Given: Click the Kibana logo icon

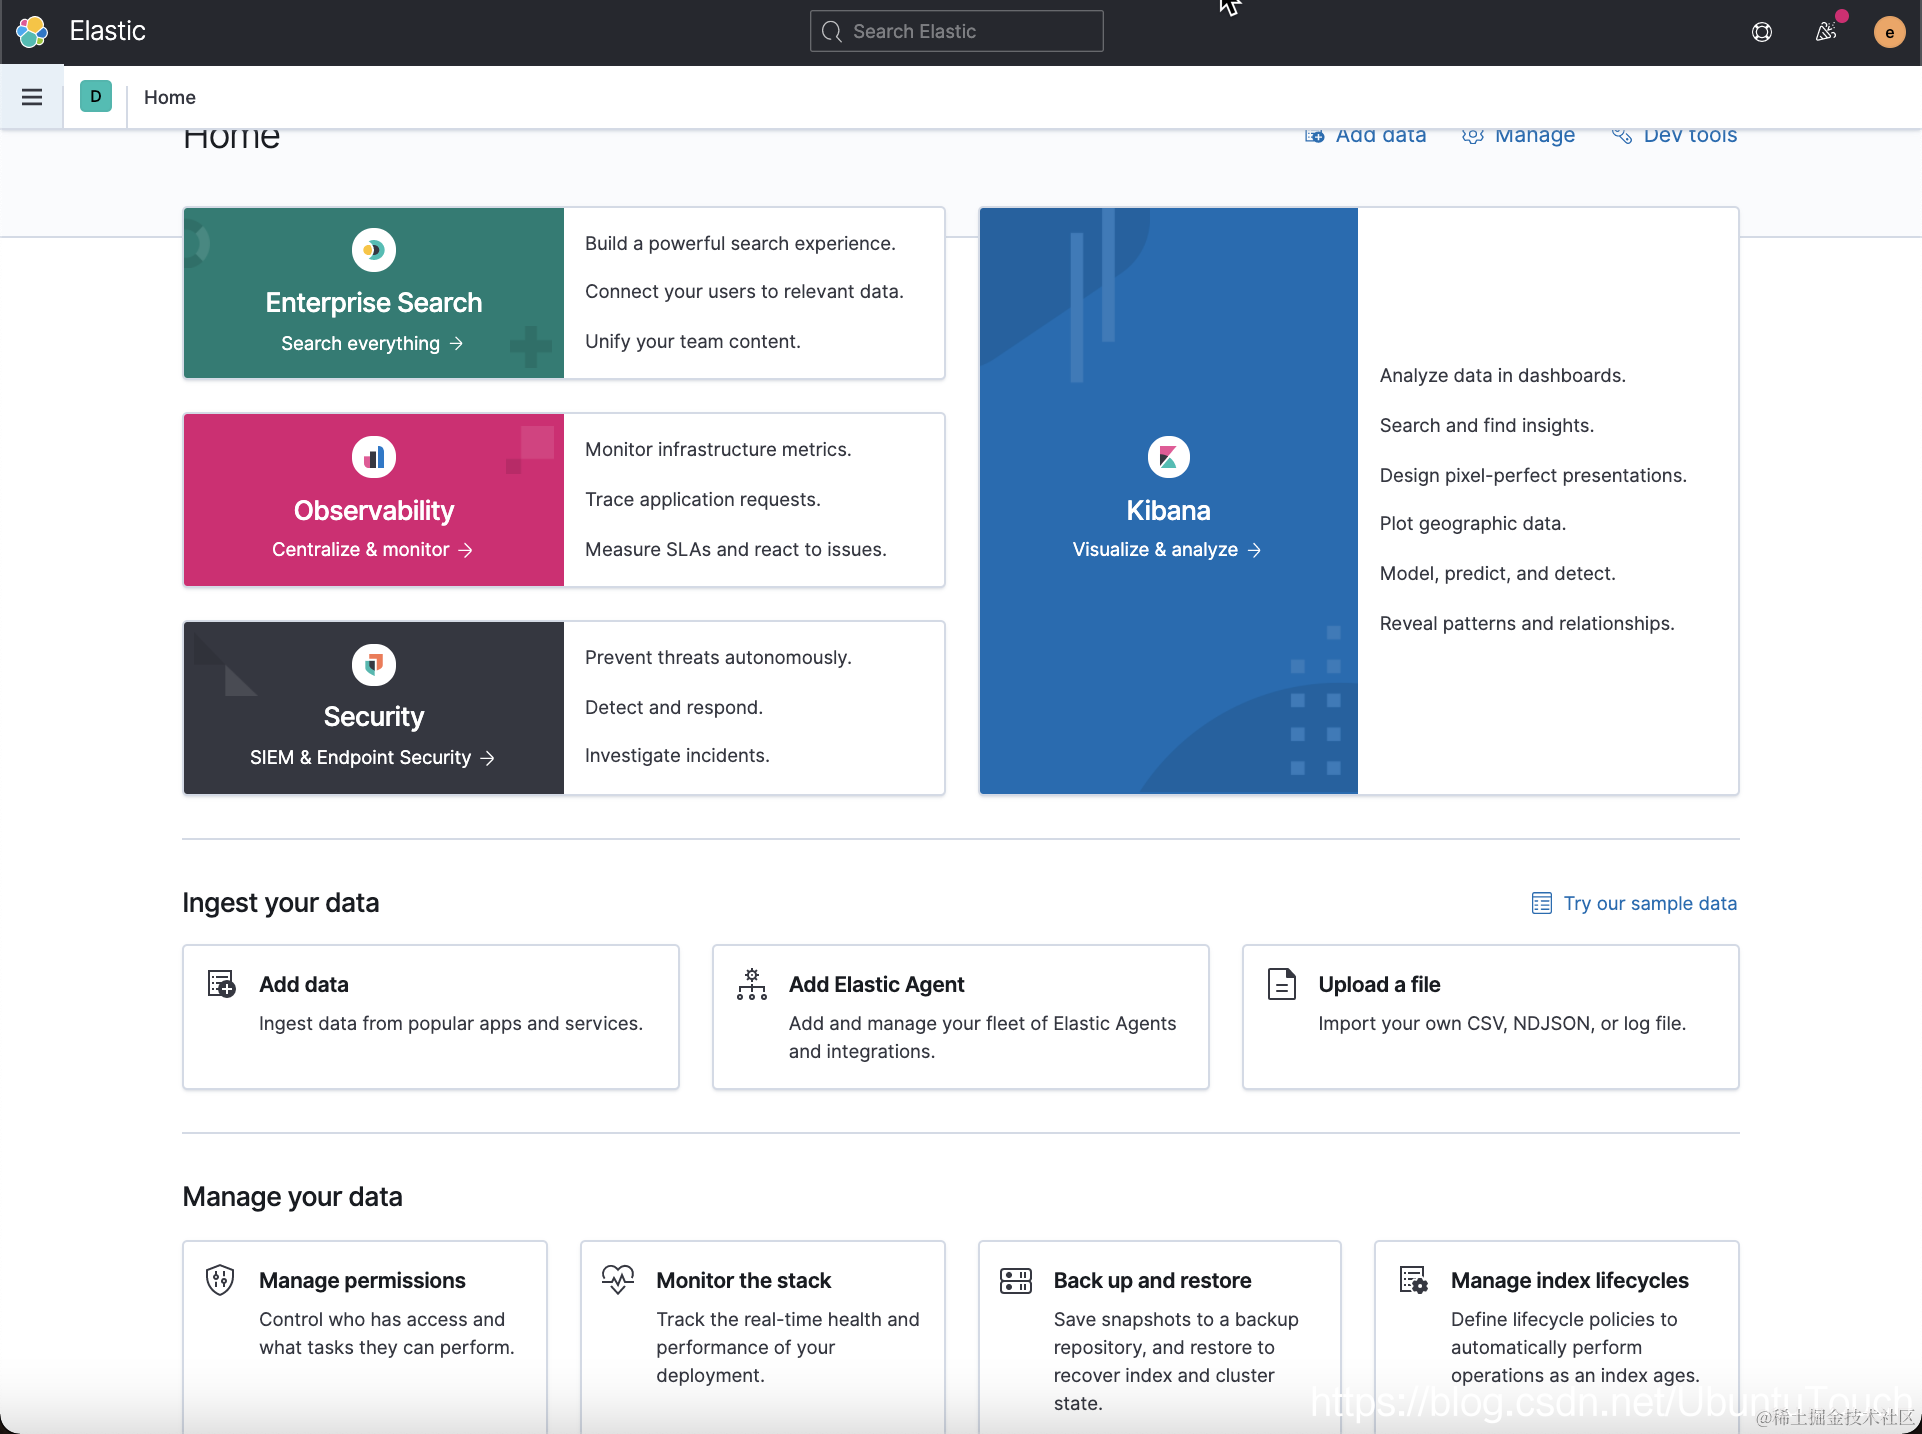Looking at the screenshot, I should pos(1168,458).
